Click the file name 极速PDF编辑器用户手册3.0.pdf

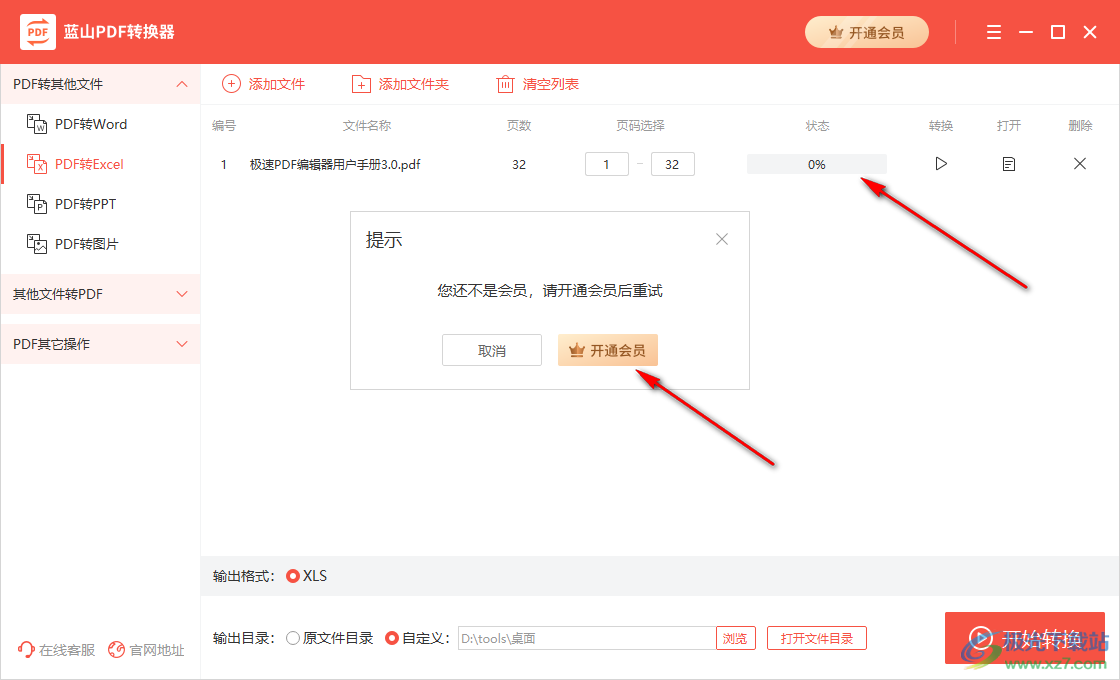coord(335,164)
